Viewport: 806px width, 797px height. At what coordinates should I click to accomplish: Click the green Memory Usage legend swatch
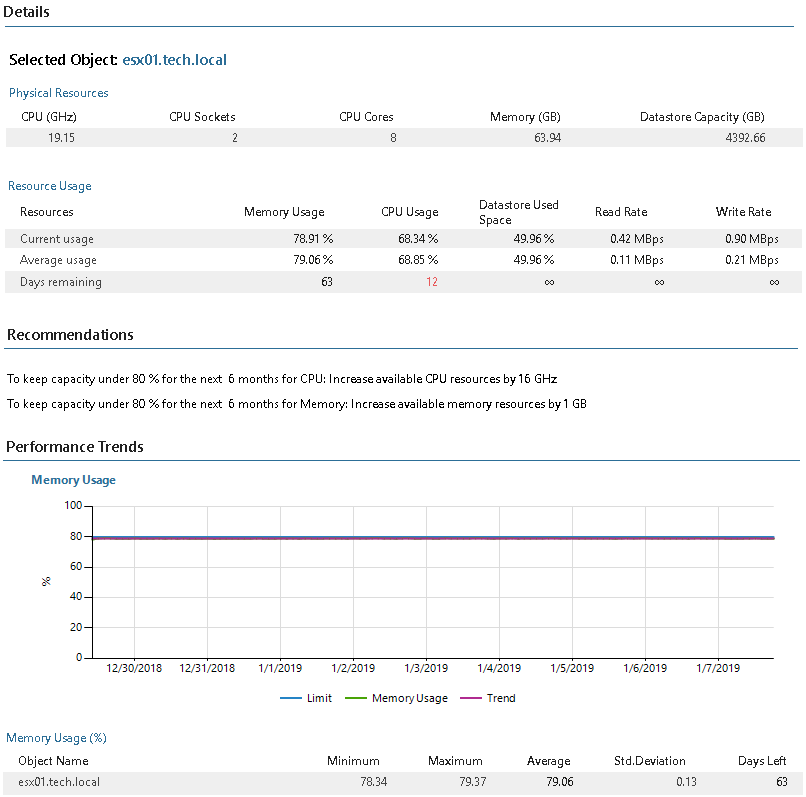(x=356, y=698)
